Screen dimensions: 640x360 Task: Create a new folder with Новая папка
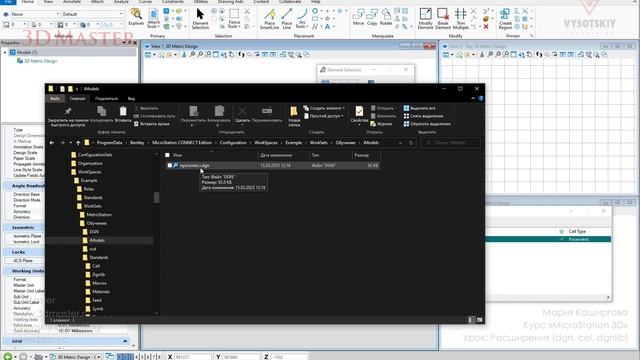click(294, 117)
